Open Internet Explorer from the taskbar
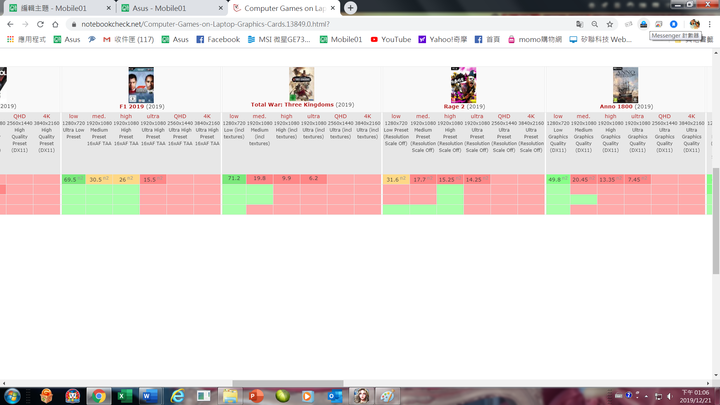720x405 pixels. (177, 396)
